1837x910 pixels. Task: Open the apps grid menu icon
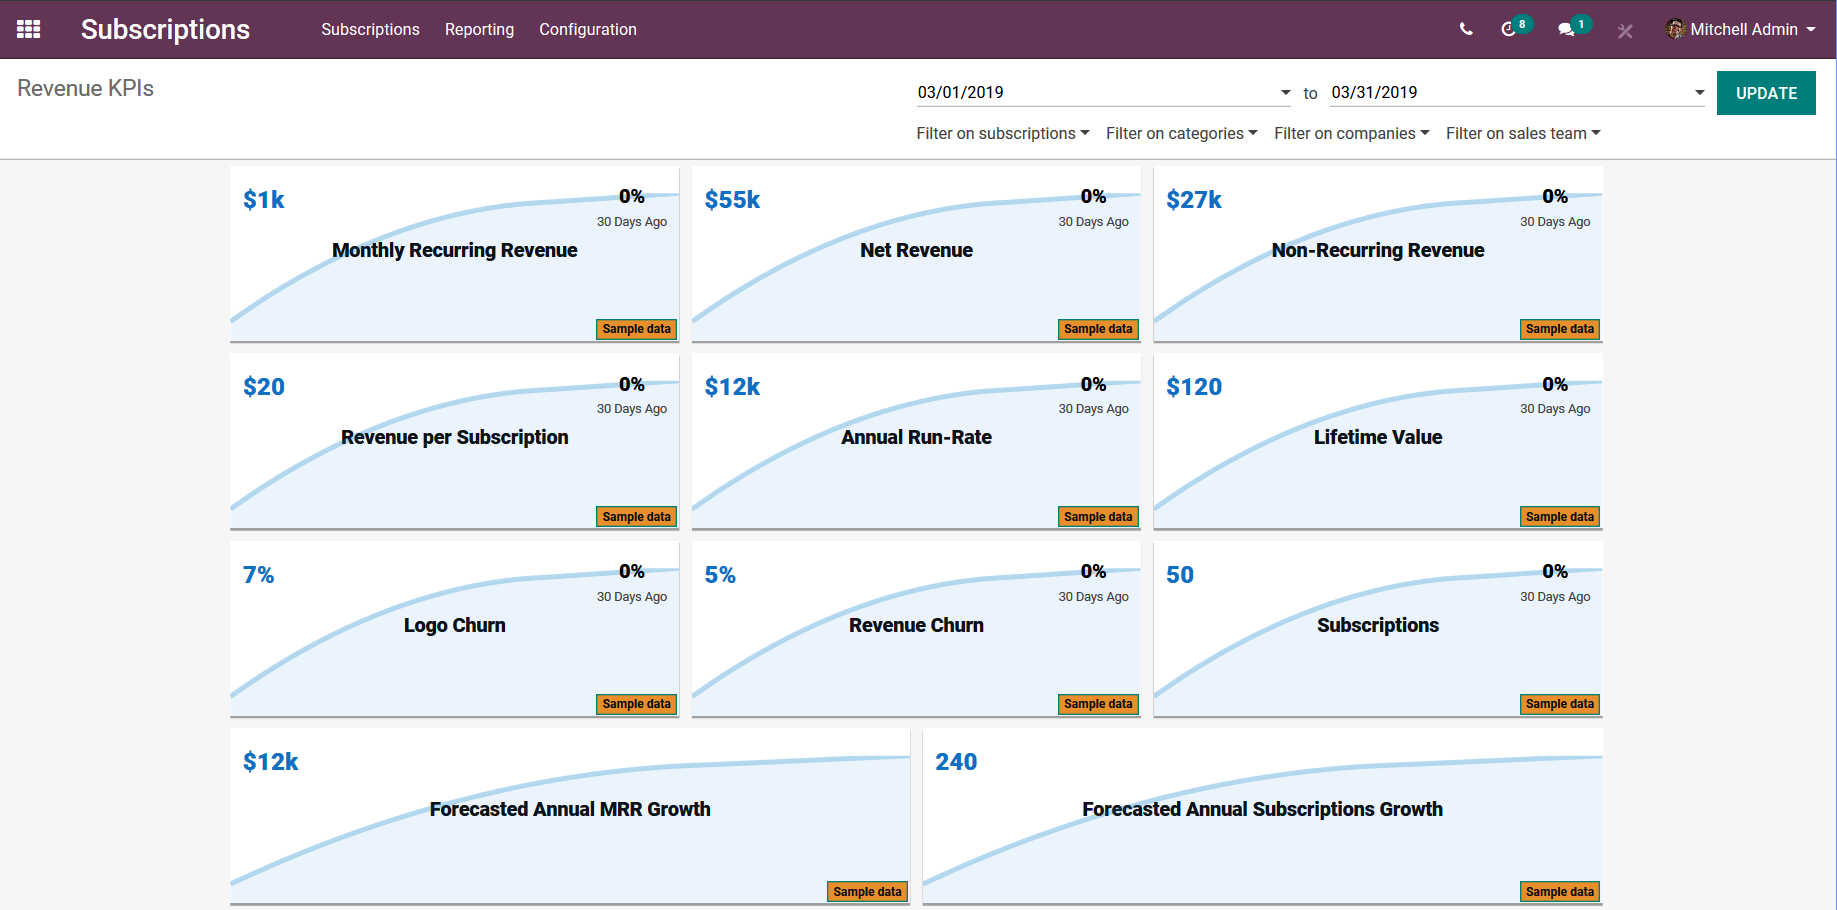pos(29,29)
